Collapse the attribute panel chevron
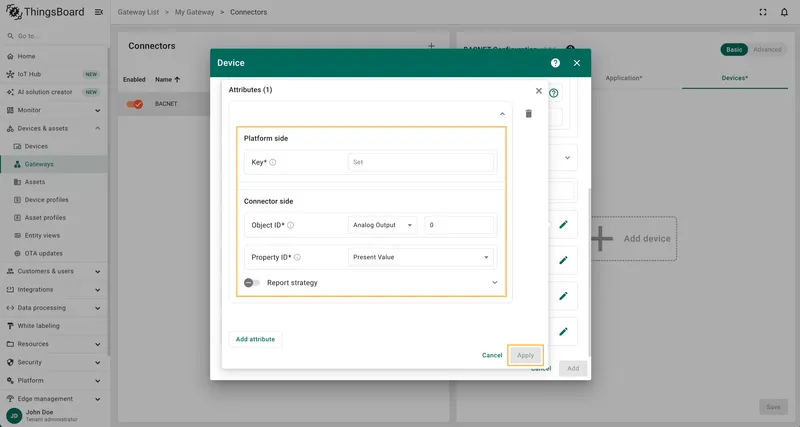 tap(502, 114)
